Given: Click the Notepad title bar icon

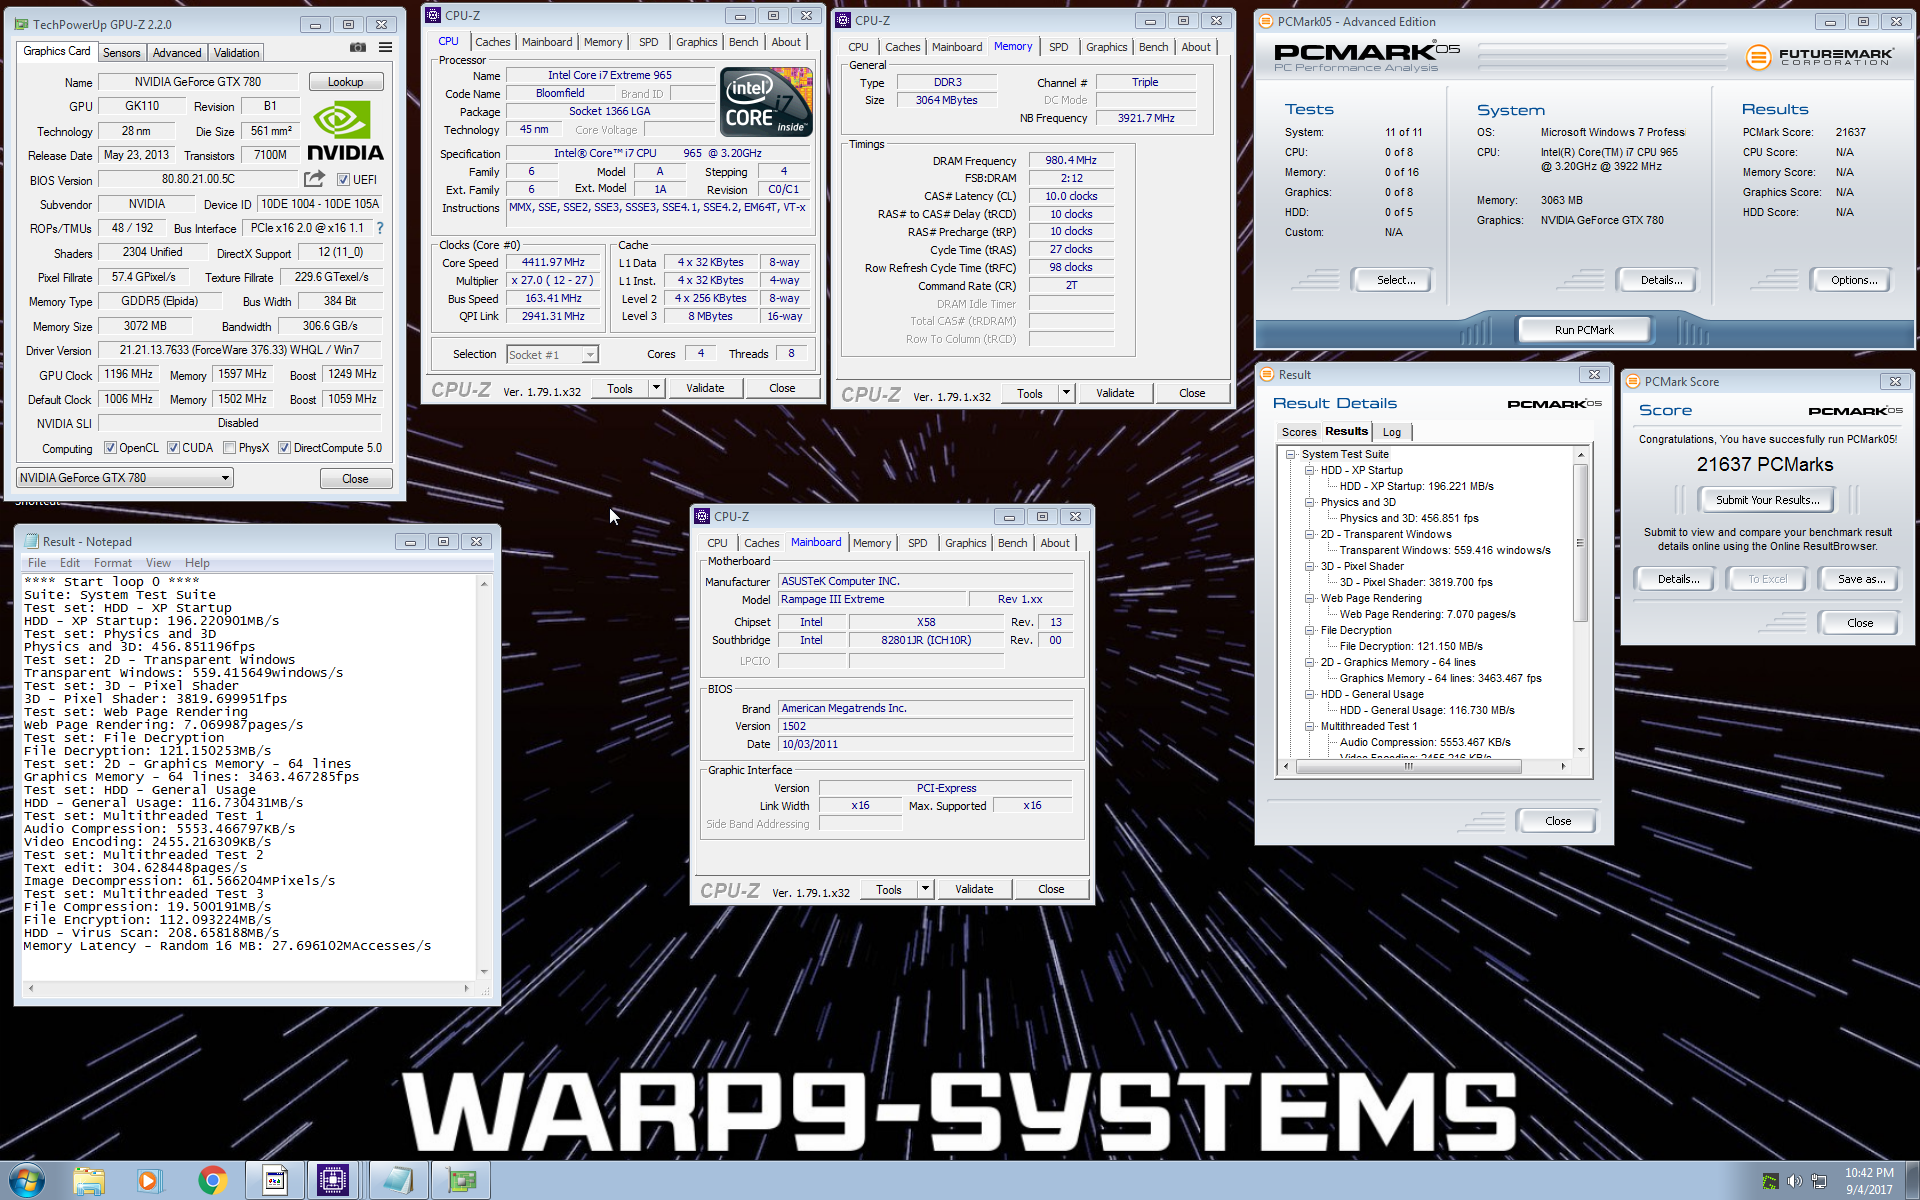Looking at the screenshot, I should coord(31,541).
